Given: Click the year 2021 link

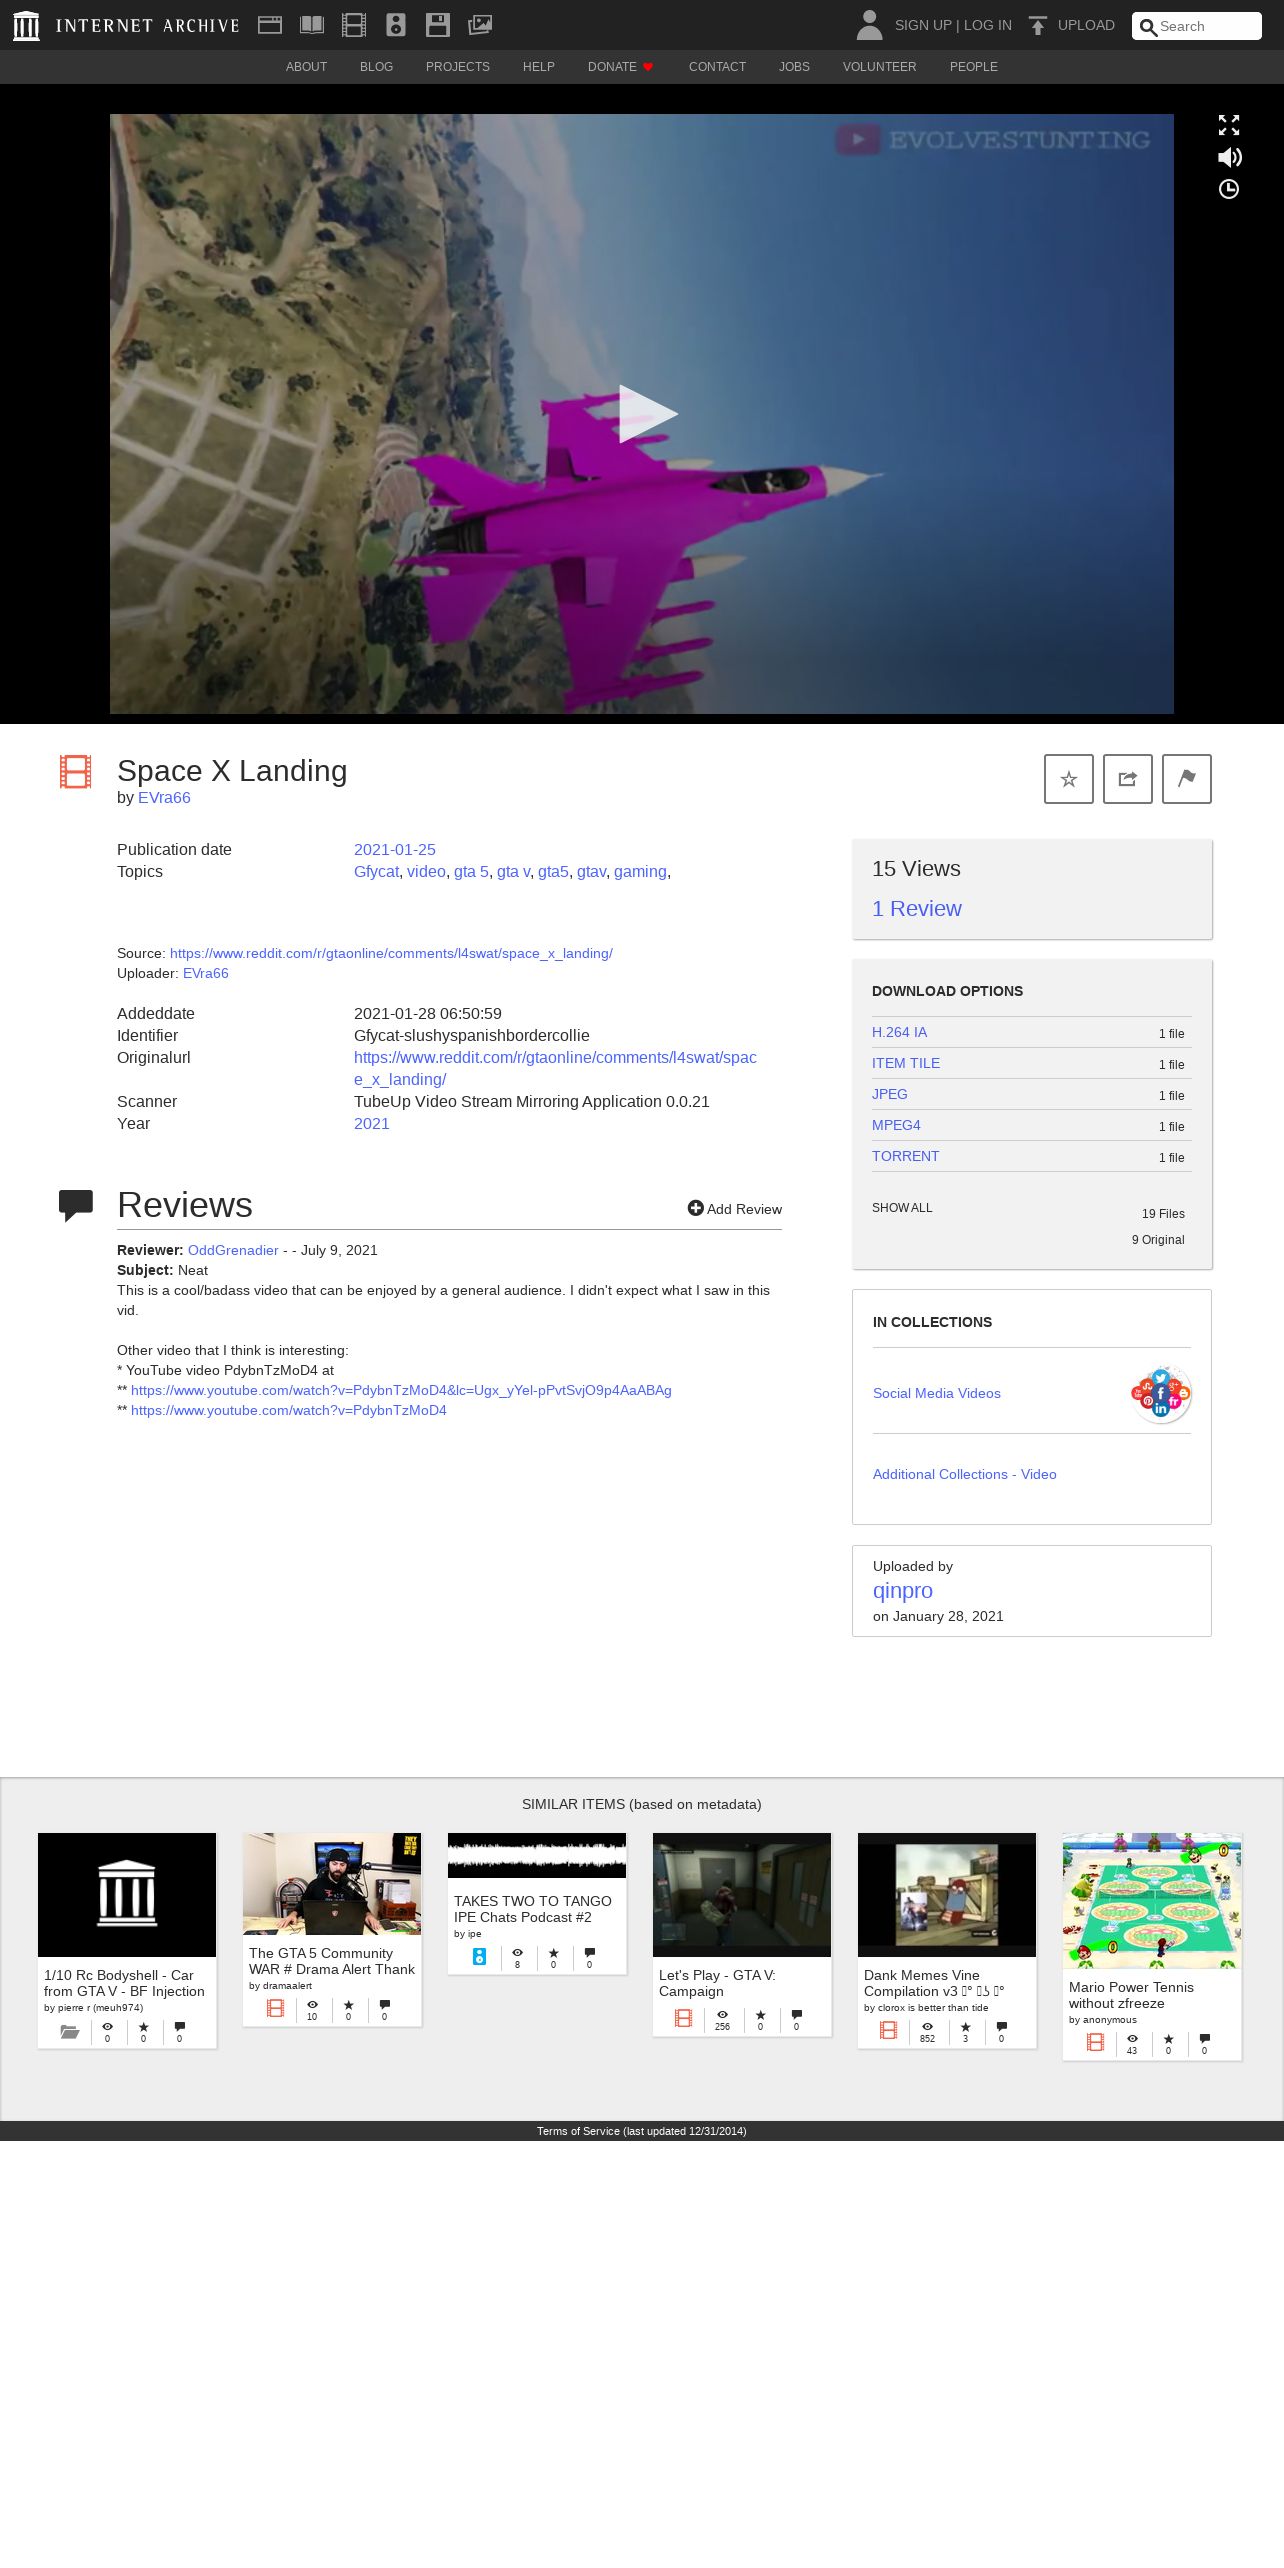Looking at the screenshot, I should (372, 1124).
